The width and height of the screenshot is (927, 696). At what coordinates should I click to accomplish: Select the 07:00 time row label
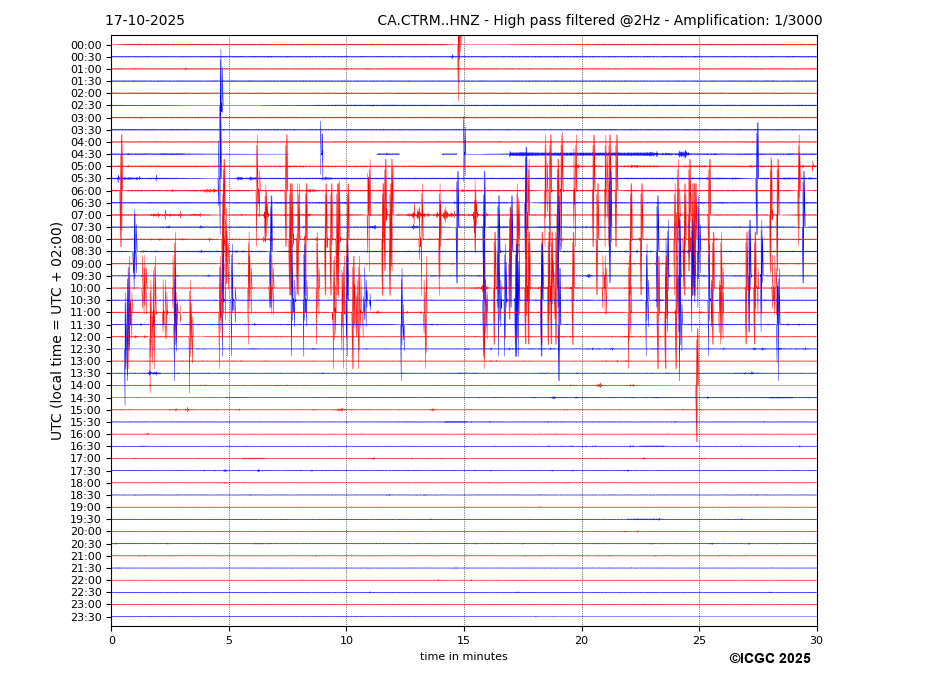pos(86,215)
